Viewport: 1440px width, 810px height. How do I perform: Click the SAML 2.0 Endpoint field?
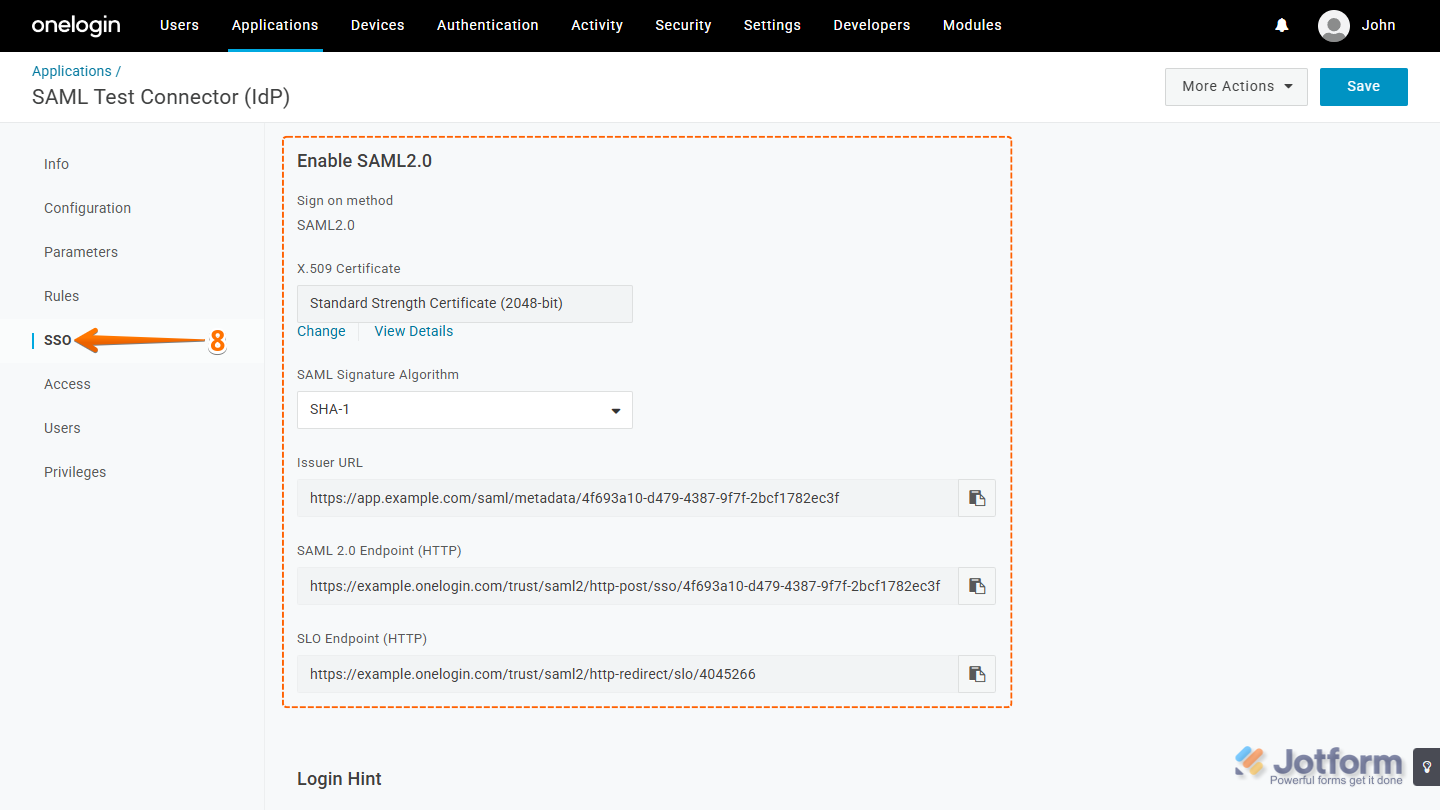pos(628,586)
